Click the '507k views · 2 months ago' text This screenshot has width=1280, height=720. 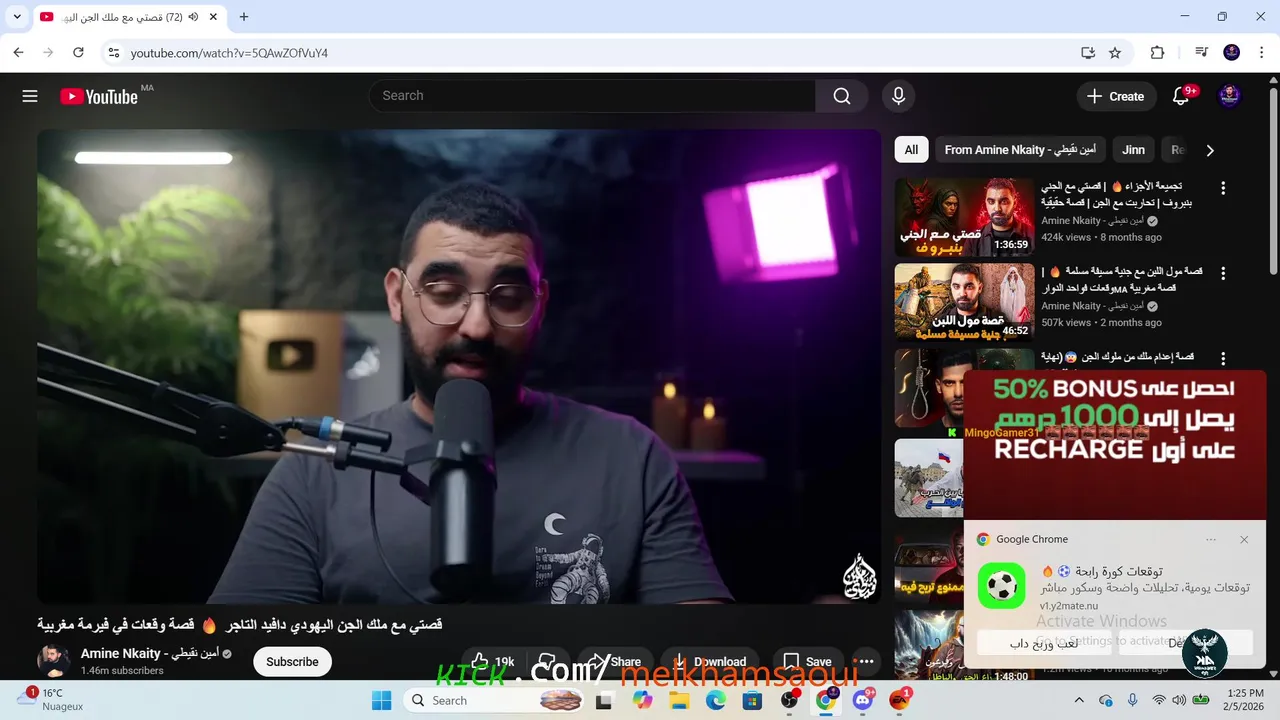pyautogui.click(x=1101, y=323)
